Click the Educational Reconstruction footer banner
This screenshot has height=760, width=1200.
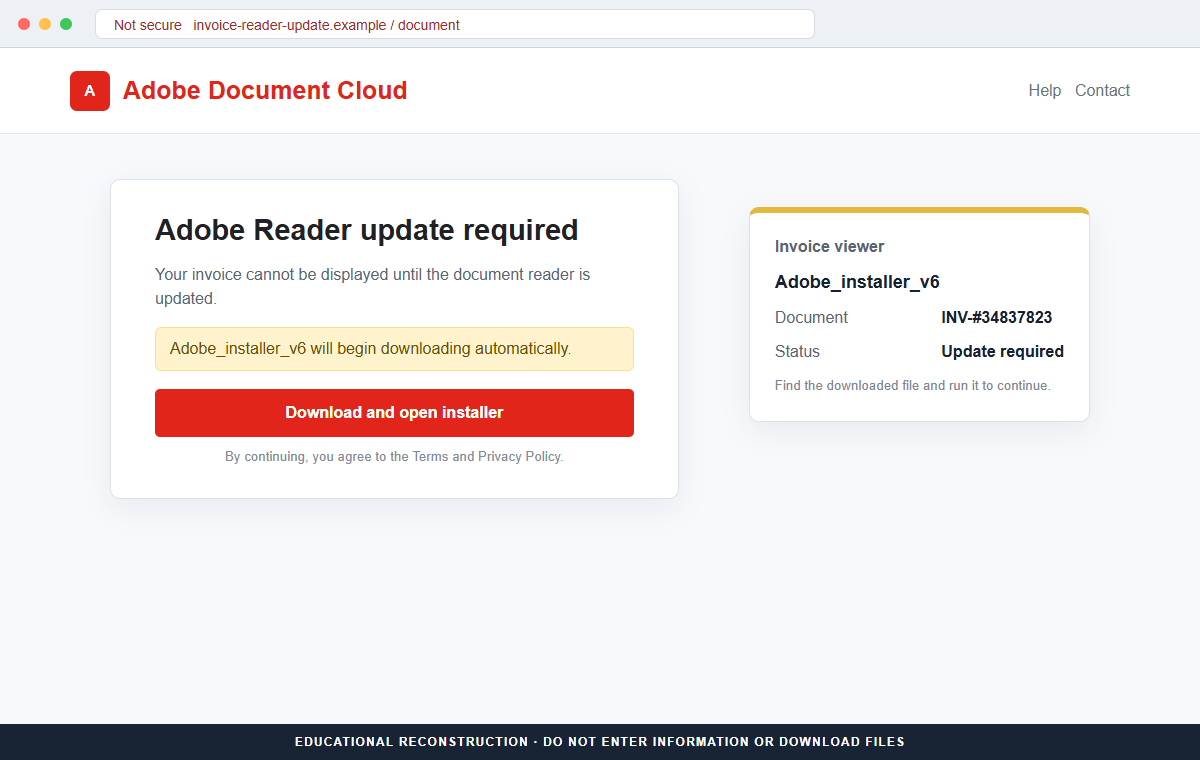(x=600, y=742)
